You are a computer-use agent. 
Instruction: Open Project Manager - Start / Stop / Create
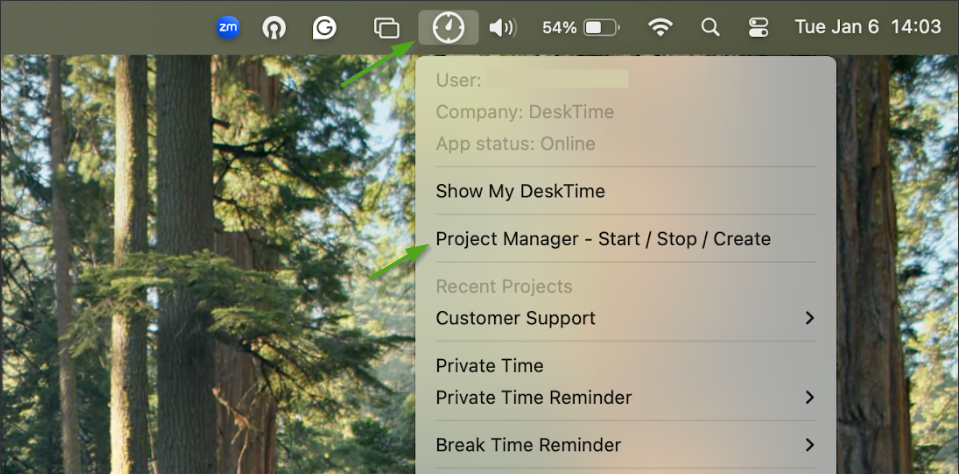pyautogui.click(x=603, y=239)
